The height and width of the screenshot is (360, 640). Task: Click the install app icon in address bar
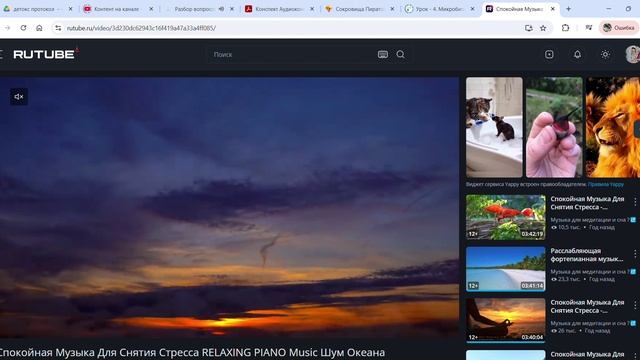point(529,28)
